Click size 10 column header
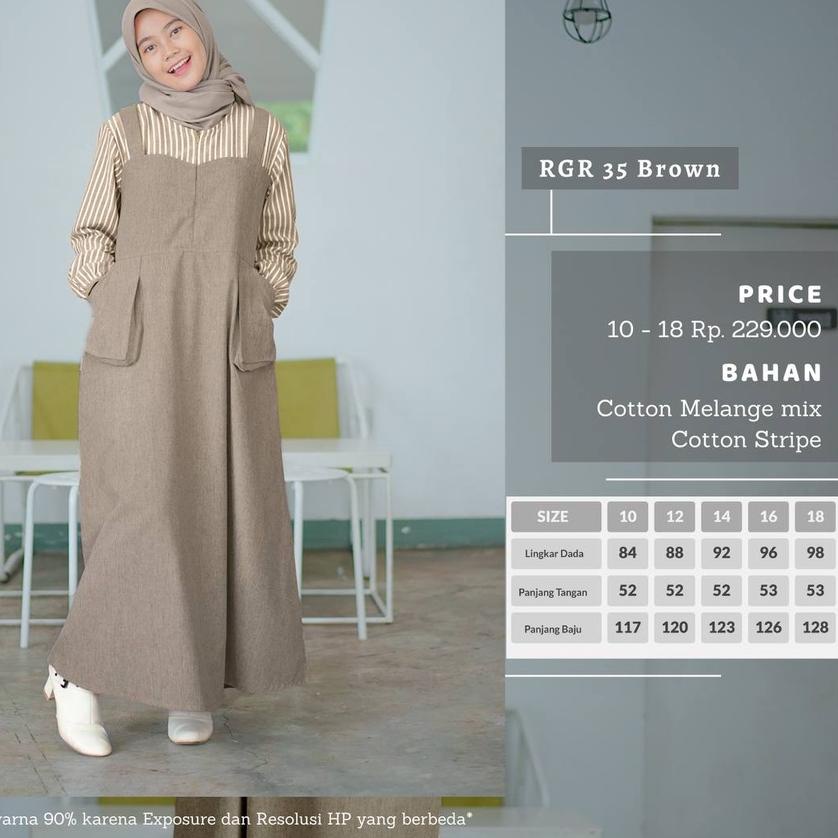838x838 pixels. point(627,516)
